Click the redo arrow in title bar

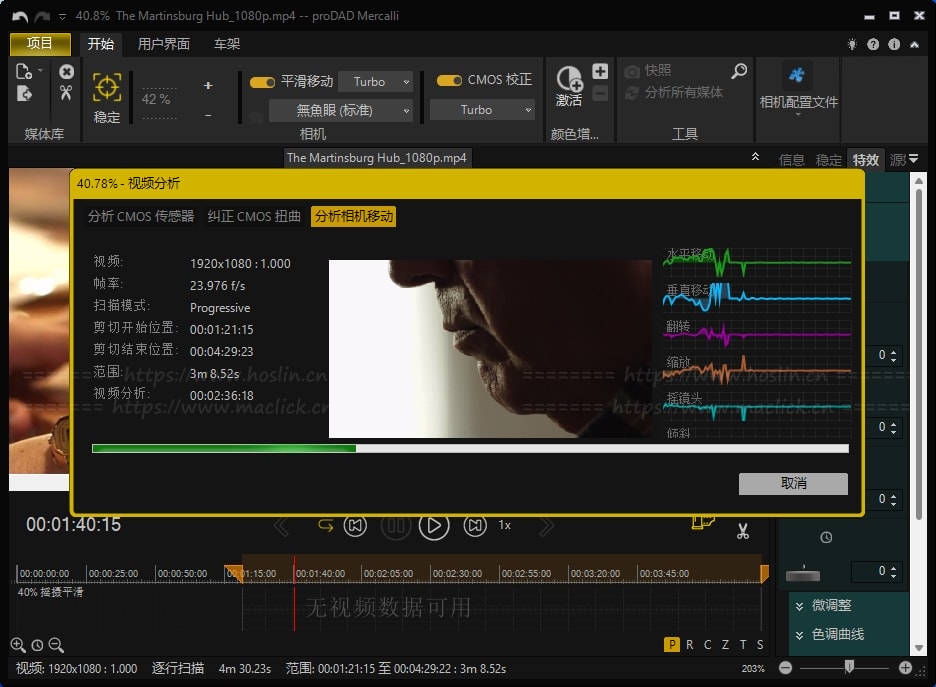[42, 16]
